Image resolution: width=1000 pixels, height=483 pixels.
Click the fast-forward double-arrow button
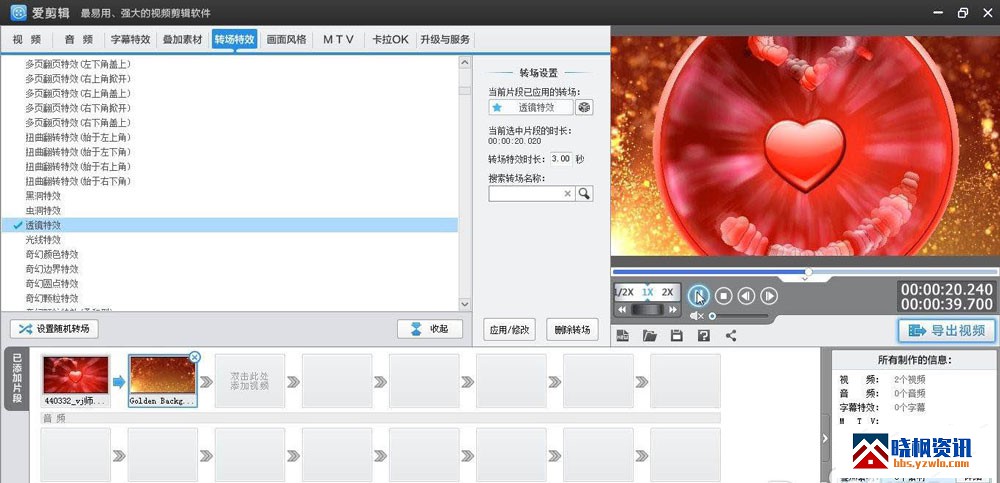[x=672, y=309]
